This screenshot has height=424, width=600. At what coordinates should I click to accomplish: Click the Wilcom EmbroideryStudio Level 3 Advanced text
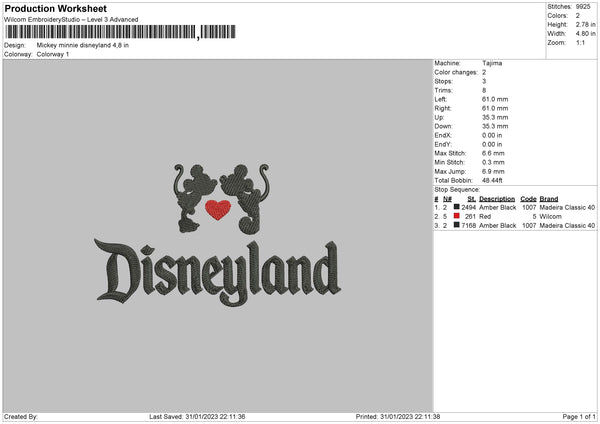click(x=71, y=20)
